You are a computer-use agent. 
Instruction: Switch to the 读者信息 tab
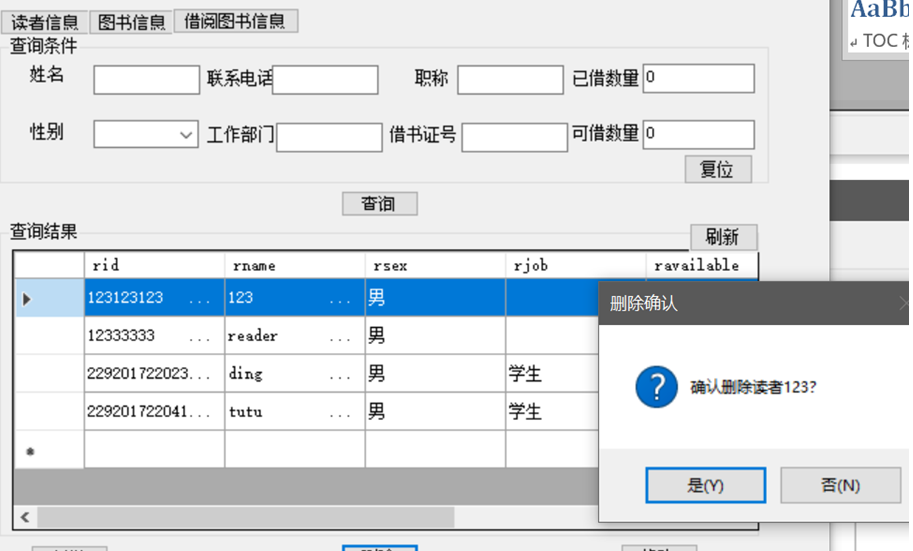tap(45, 22)
